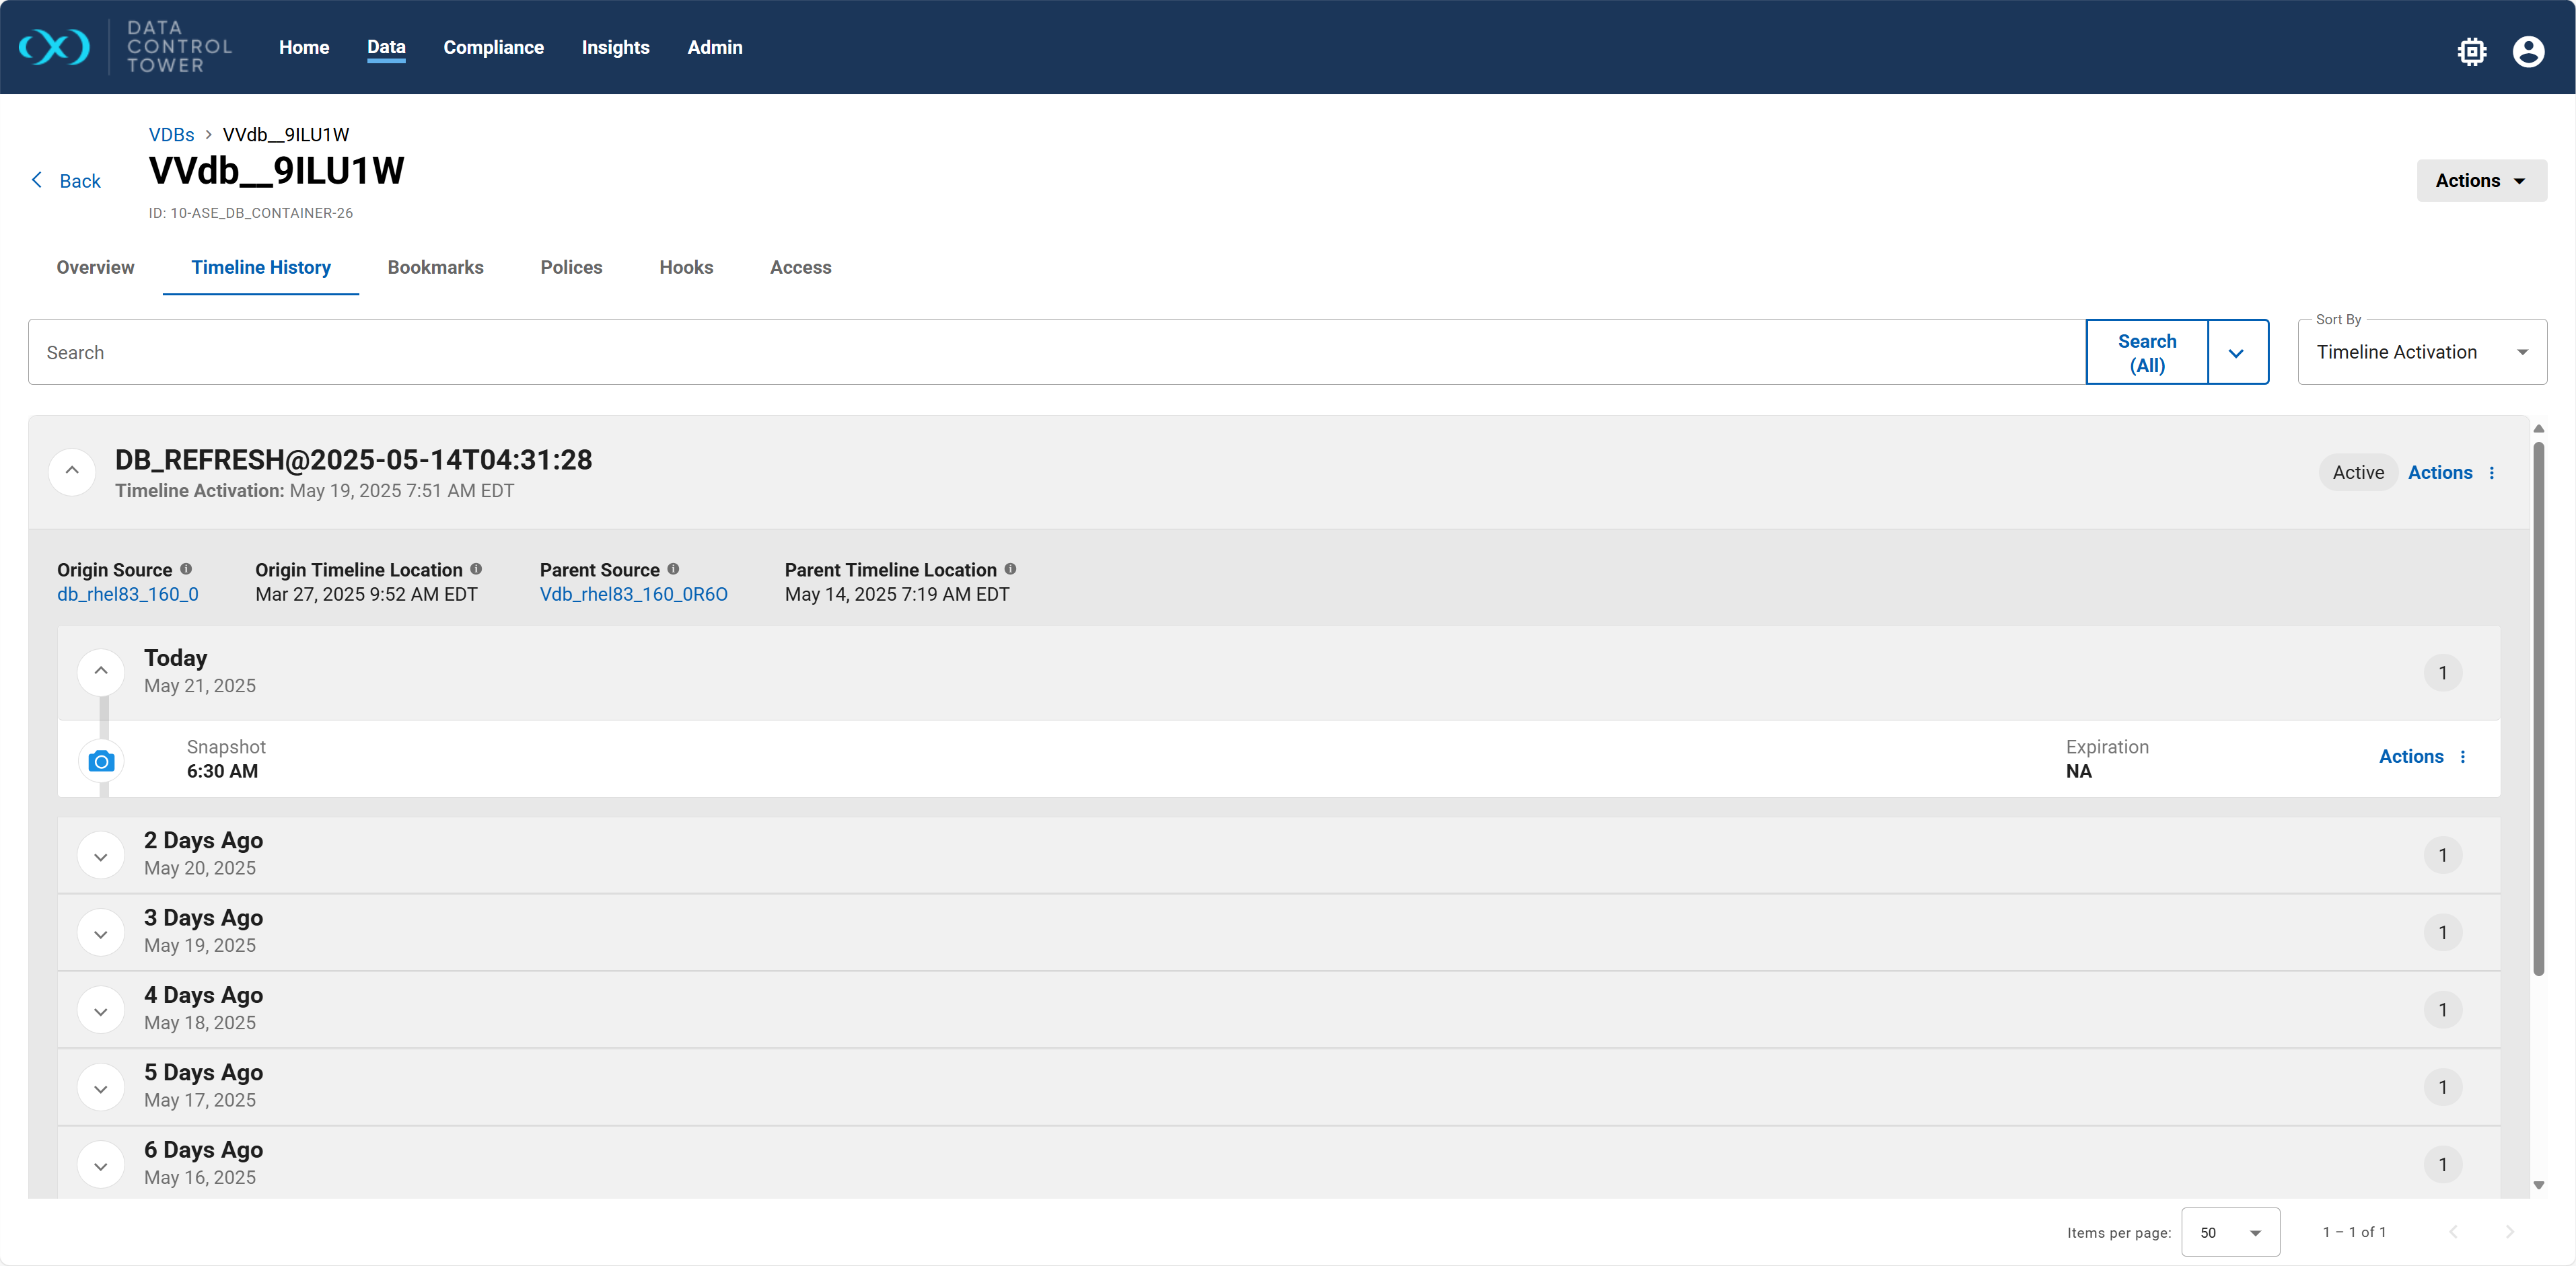Open the snapshot row Actions menu
Viewport: 2576px width, 1266px height.
(2422, 757)
